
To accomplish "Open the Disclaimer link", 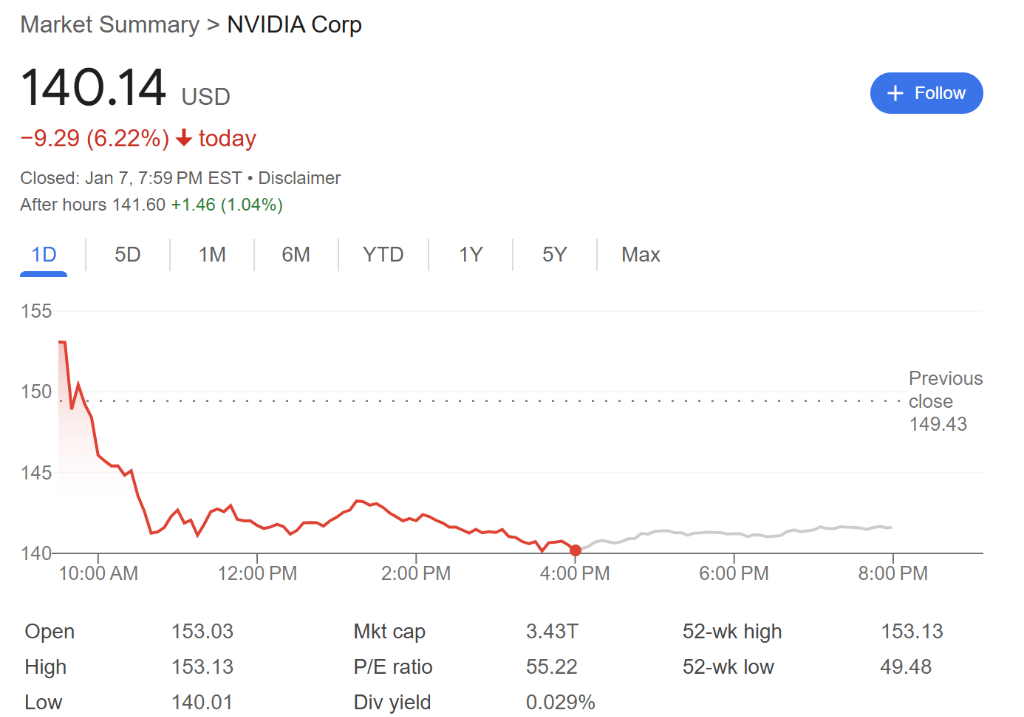I will 299,178.
